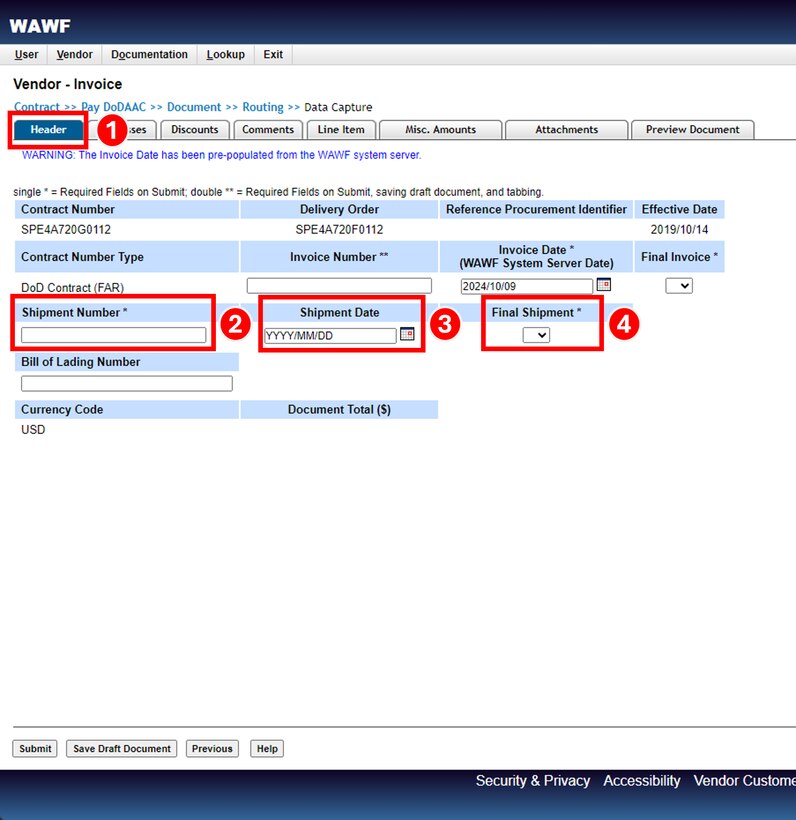The height and width of the screenshot is (820, 796).
Task: Click the Submit button
Action: [x=35, y=749]
